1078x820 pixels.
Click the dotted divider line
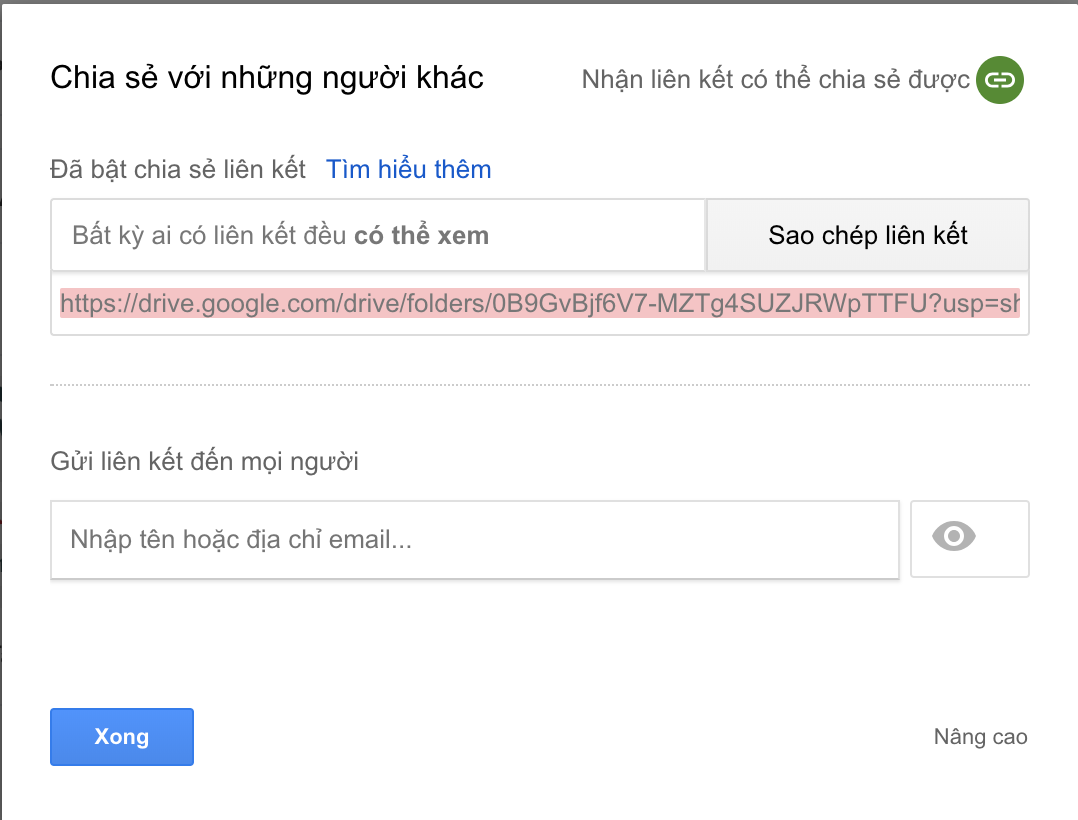pyautogui.click(x=540, y=384)
